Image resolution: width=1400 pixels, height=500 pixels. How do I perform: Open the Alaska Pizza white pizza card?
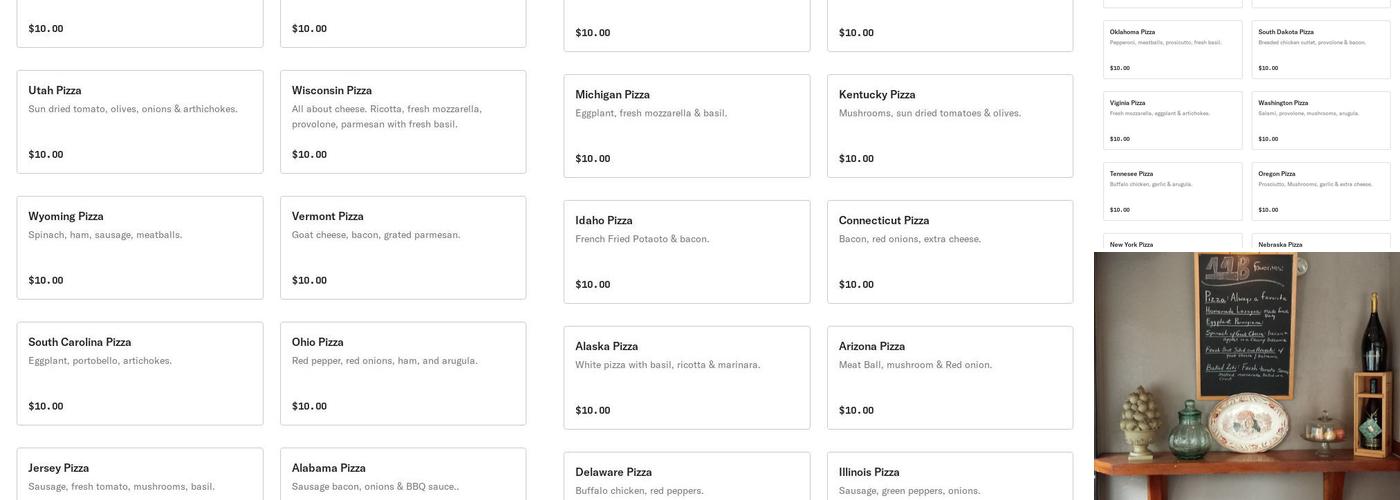[687, 378]
